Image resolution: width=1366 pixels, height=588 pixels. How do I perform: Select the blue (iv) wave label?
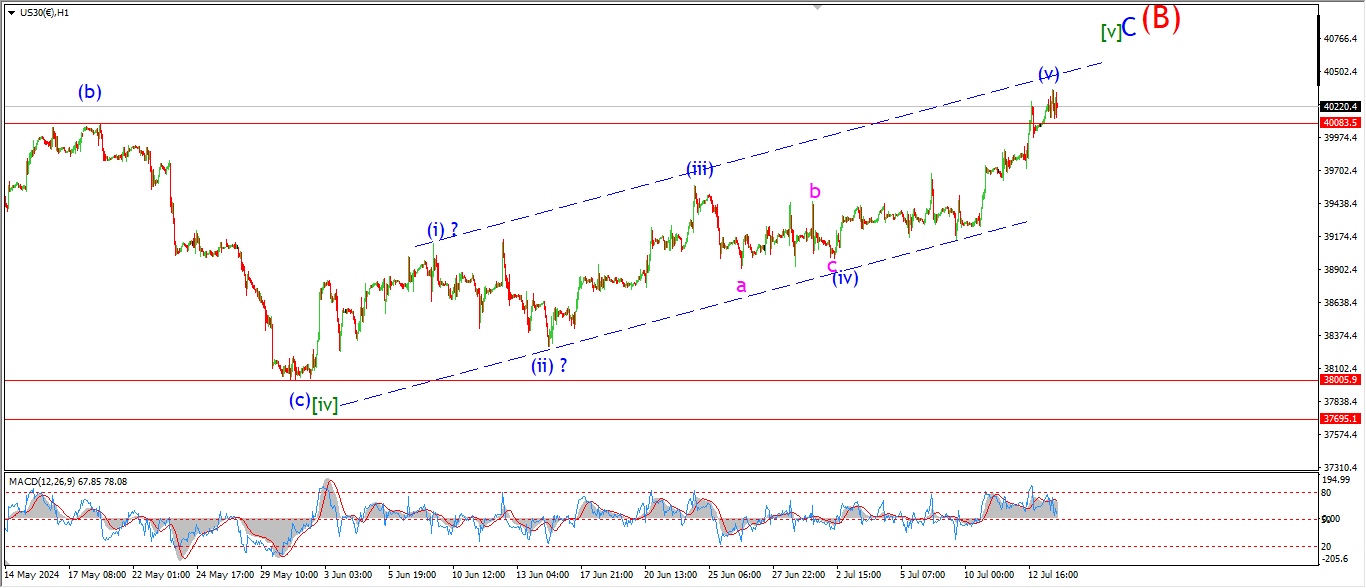click(x=845, y=277)
